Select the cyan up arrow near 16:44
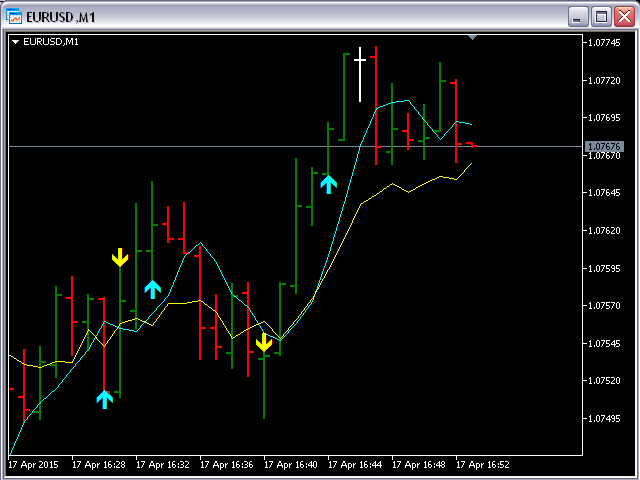The width and height of the screenshot is (640, 480). pos(329,184)
